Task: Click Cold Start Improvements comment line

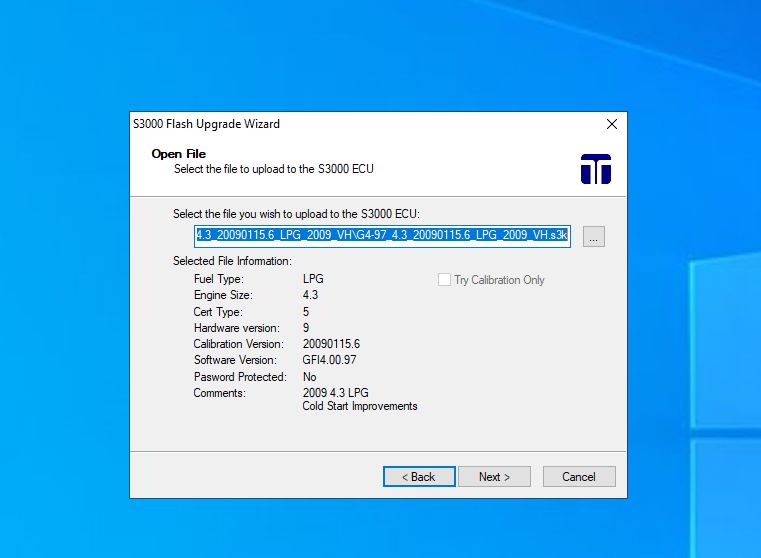Action: pos(360,406)
